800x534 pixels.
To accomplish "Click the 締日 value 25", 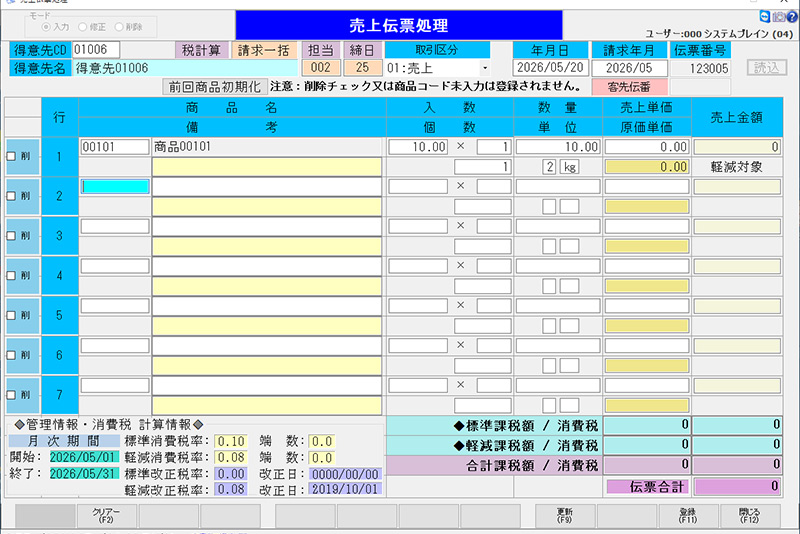I will [x=362, y=68].
